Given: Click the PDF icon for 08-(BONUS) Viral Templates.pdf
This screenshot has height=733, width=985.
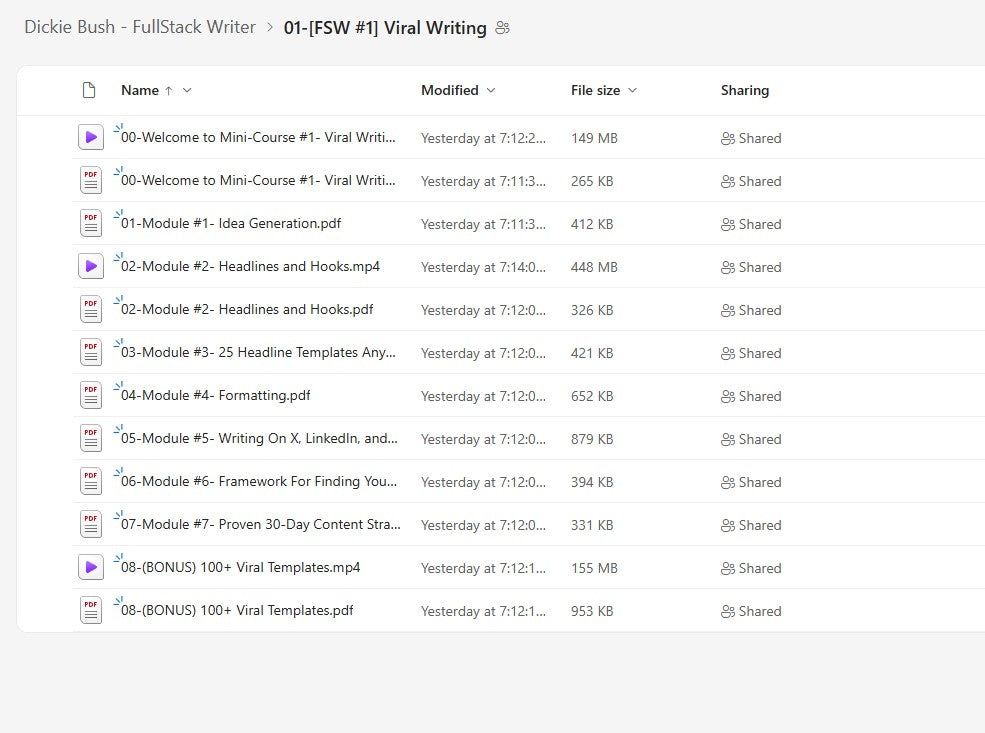Looking at the screenshot, I should [x=90, y=611].
